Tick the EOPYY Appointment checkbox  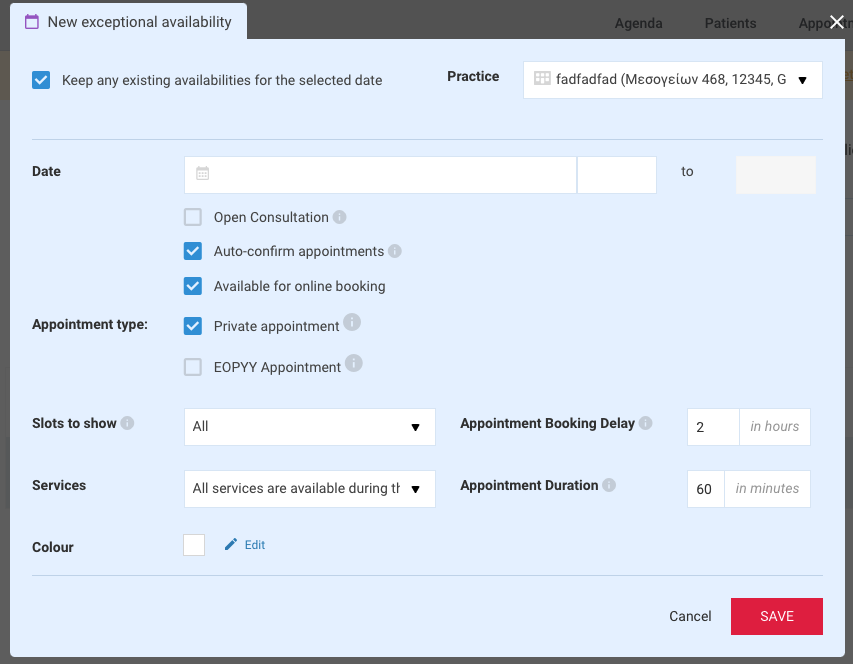(193, 367)
